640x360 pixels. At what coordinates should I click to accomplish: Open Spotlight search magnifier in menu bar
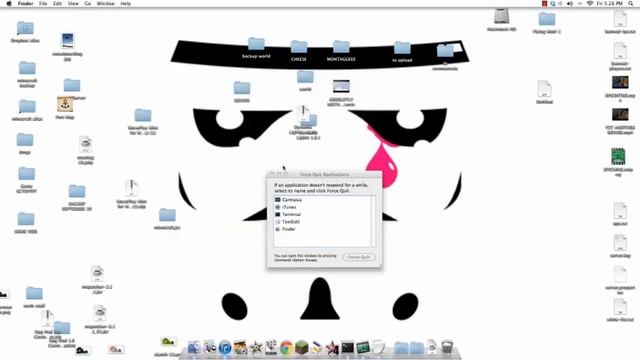[631, 3]
